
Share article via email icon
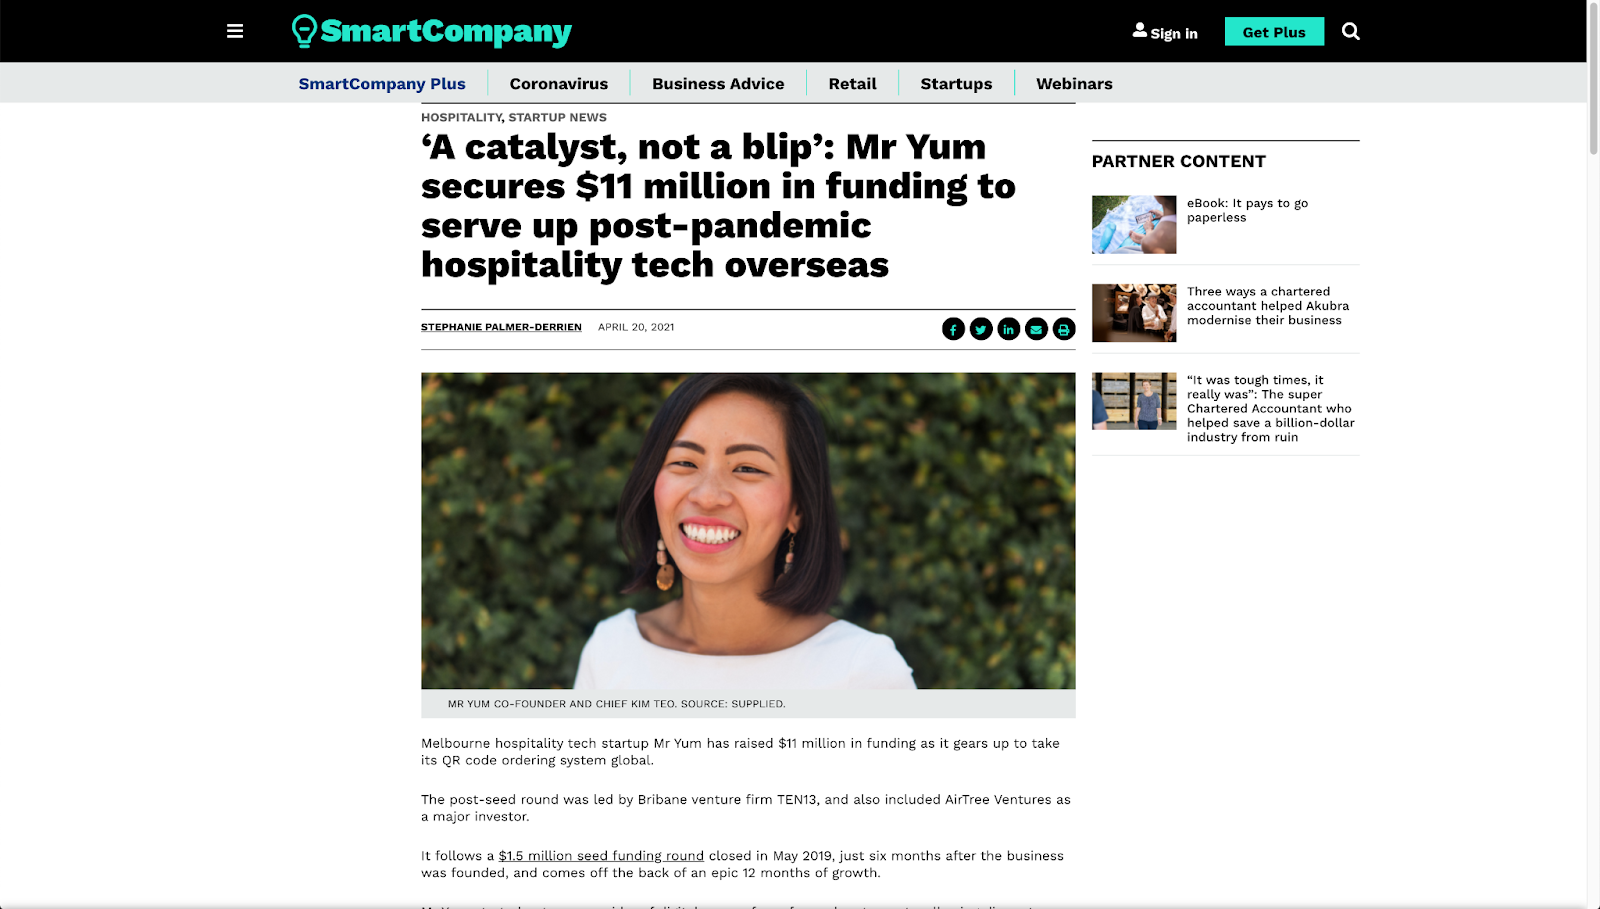(1036, 329)
